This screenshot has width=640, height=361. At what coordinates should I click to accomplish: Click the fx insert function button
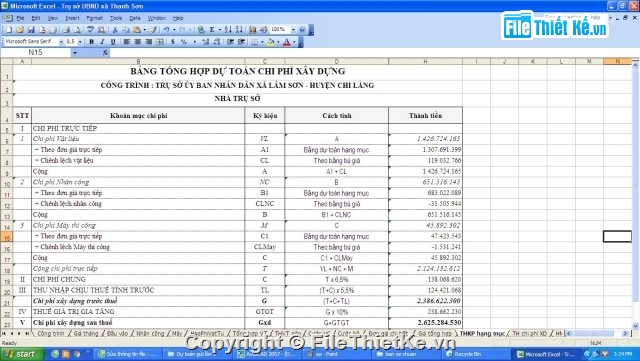tap(105, 53)
